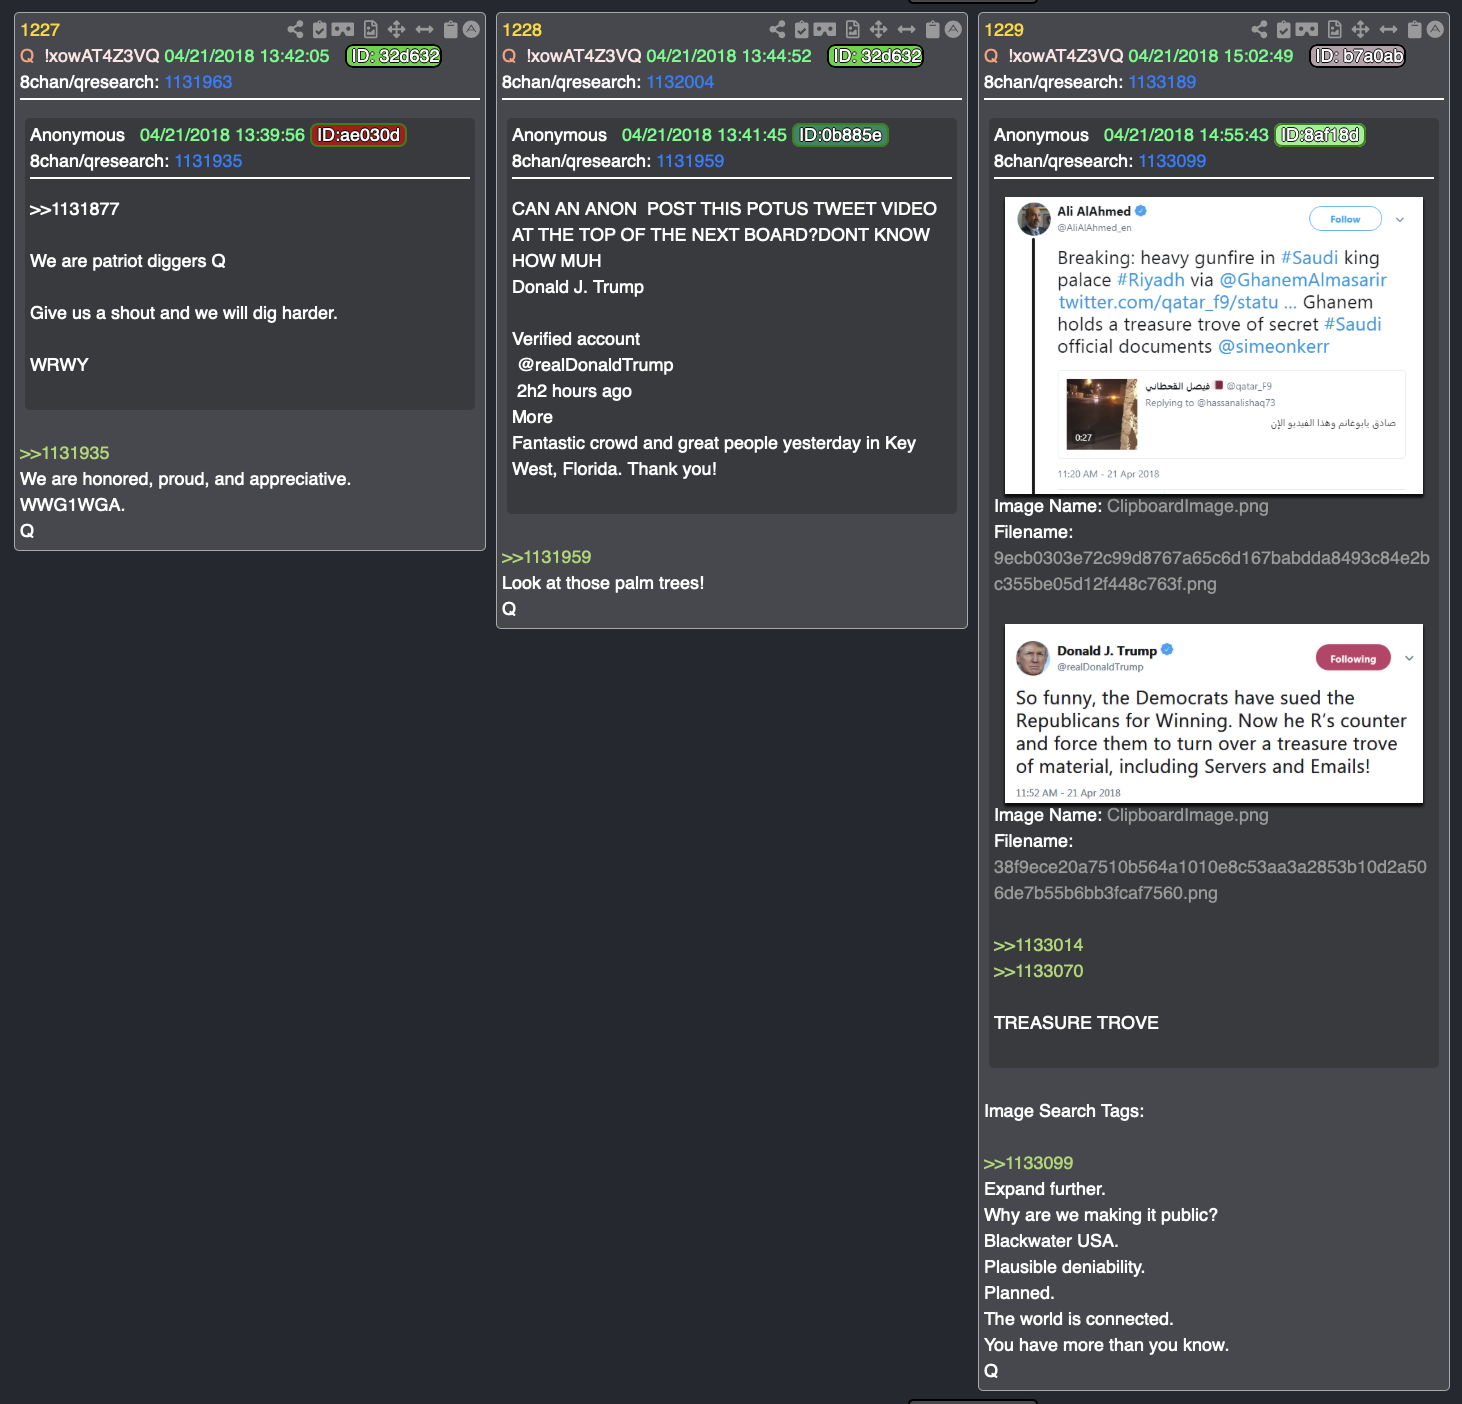1462x1404 pixels.
Task: Collapse post 1228 with up-arrow circle
Action: (953, 30)
